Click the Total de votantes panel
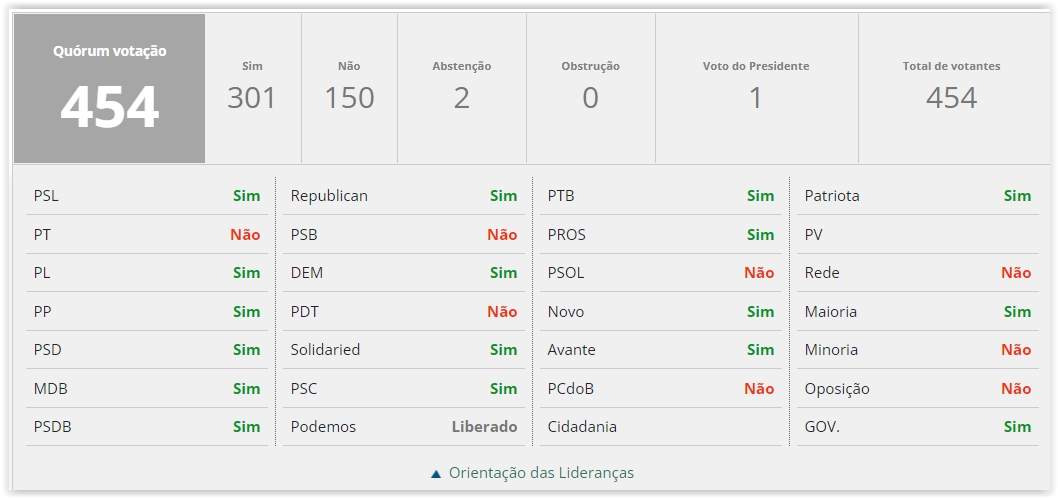 tap(951, 89)
